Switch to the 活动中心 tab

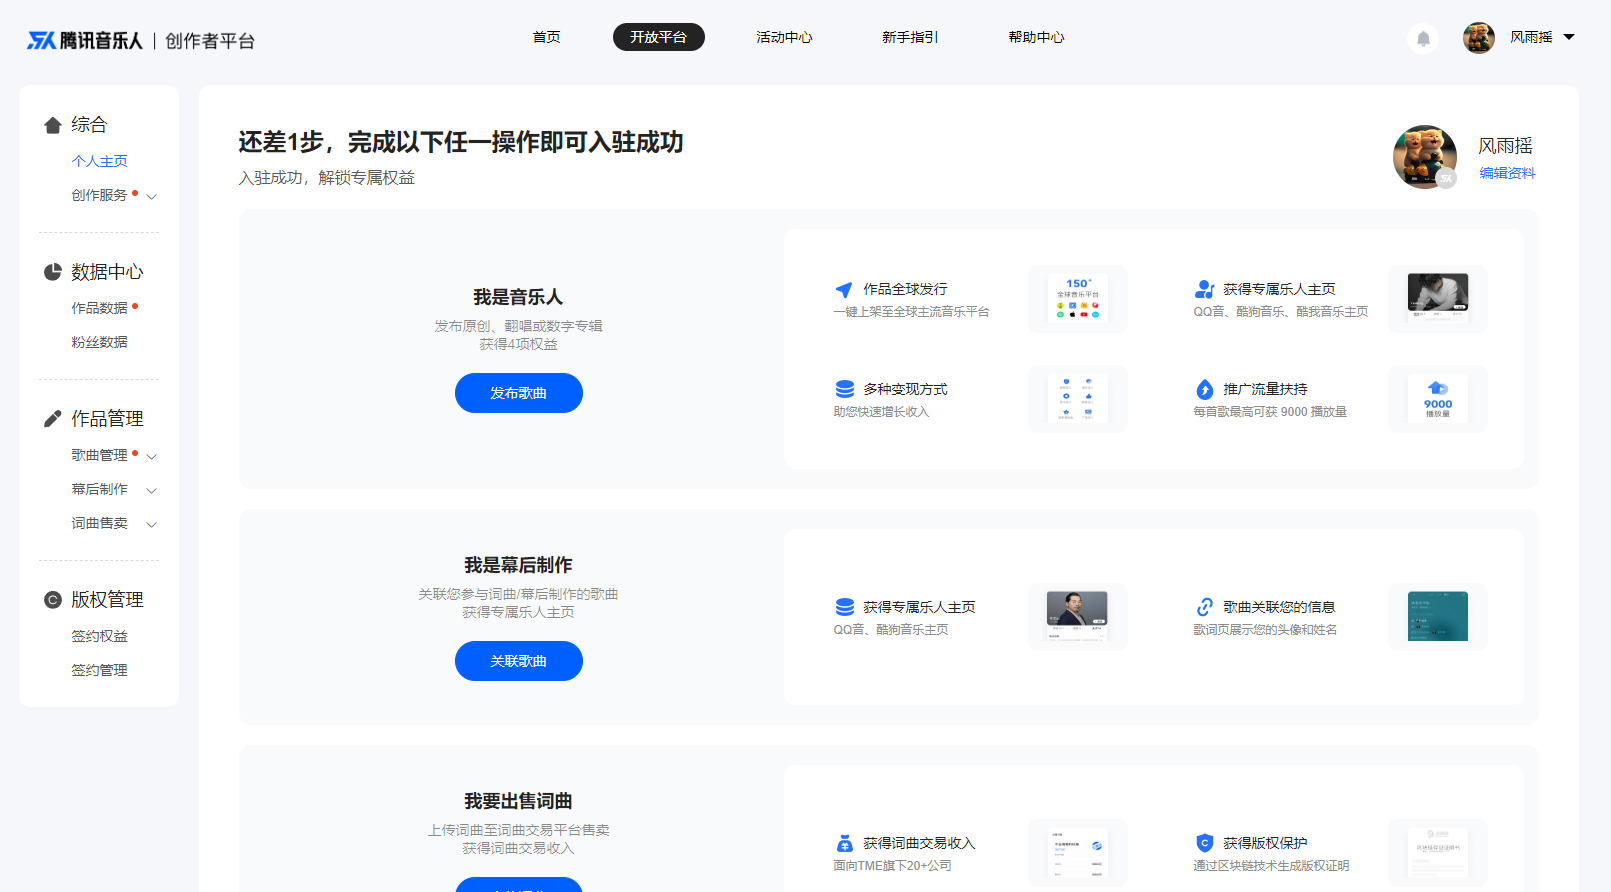coord(784,37)
